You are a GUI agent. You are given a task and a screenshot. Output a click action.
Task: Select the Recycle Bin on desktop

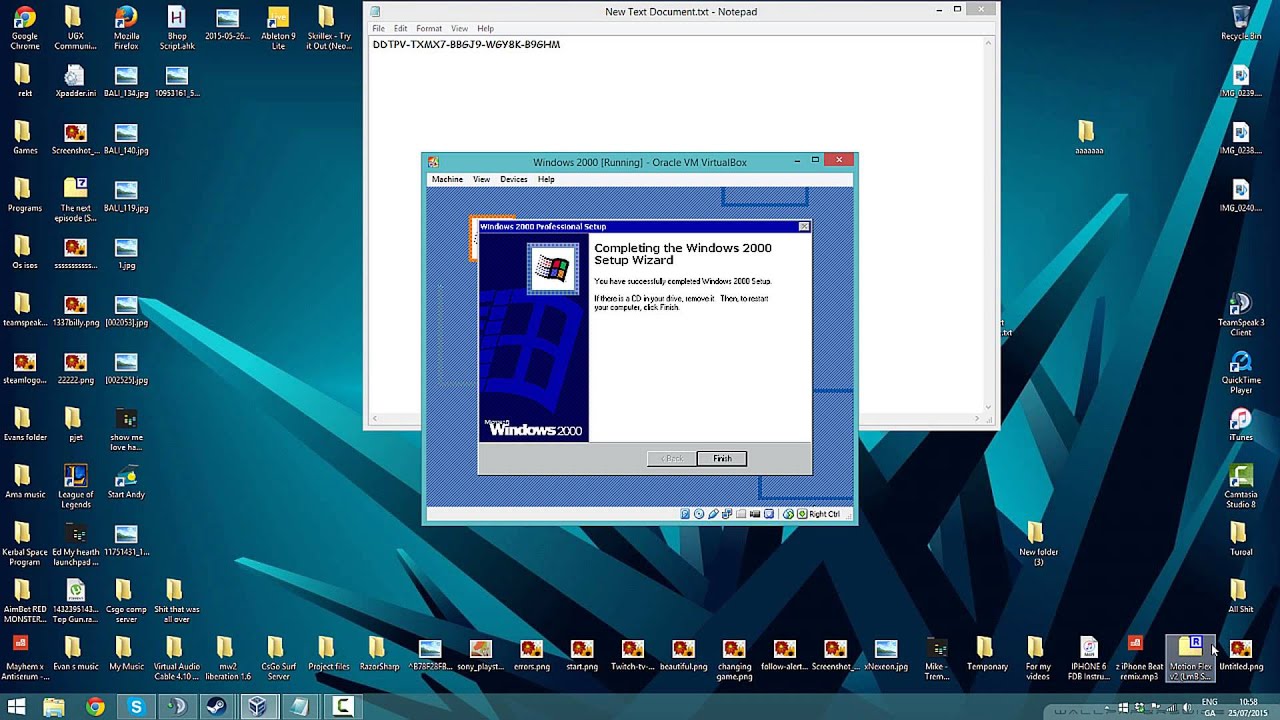[1241, 24]
